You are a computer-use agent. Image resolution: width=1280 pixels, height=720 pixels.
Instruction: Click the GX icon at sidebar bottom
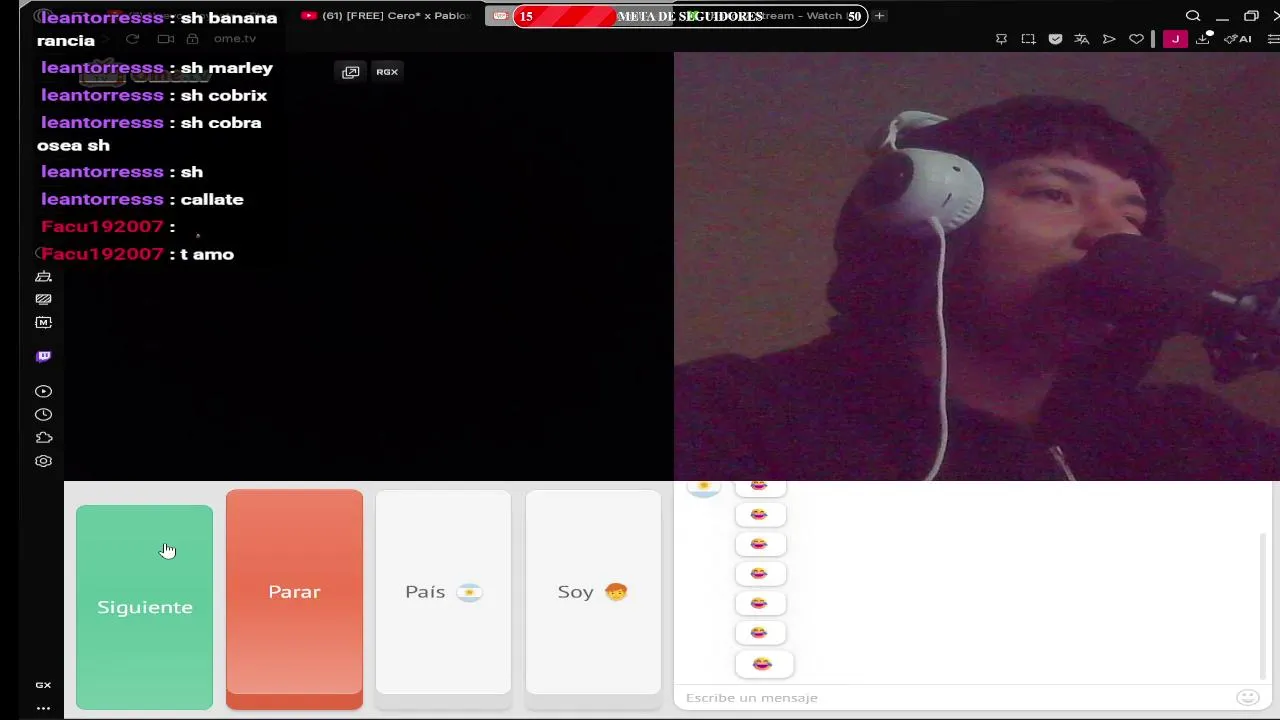coord(43,685)
